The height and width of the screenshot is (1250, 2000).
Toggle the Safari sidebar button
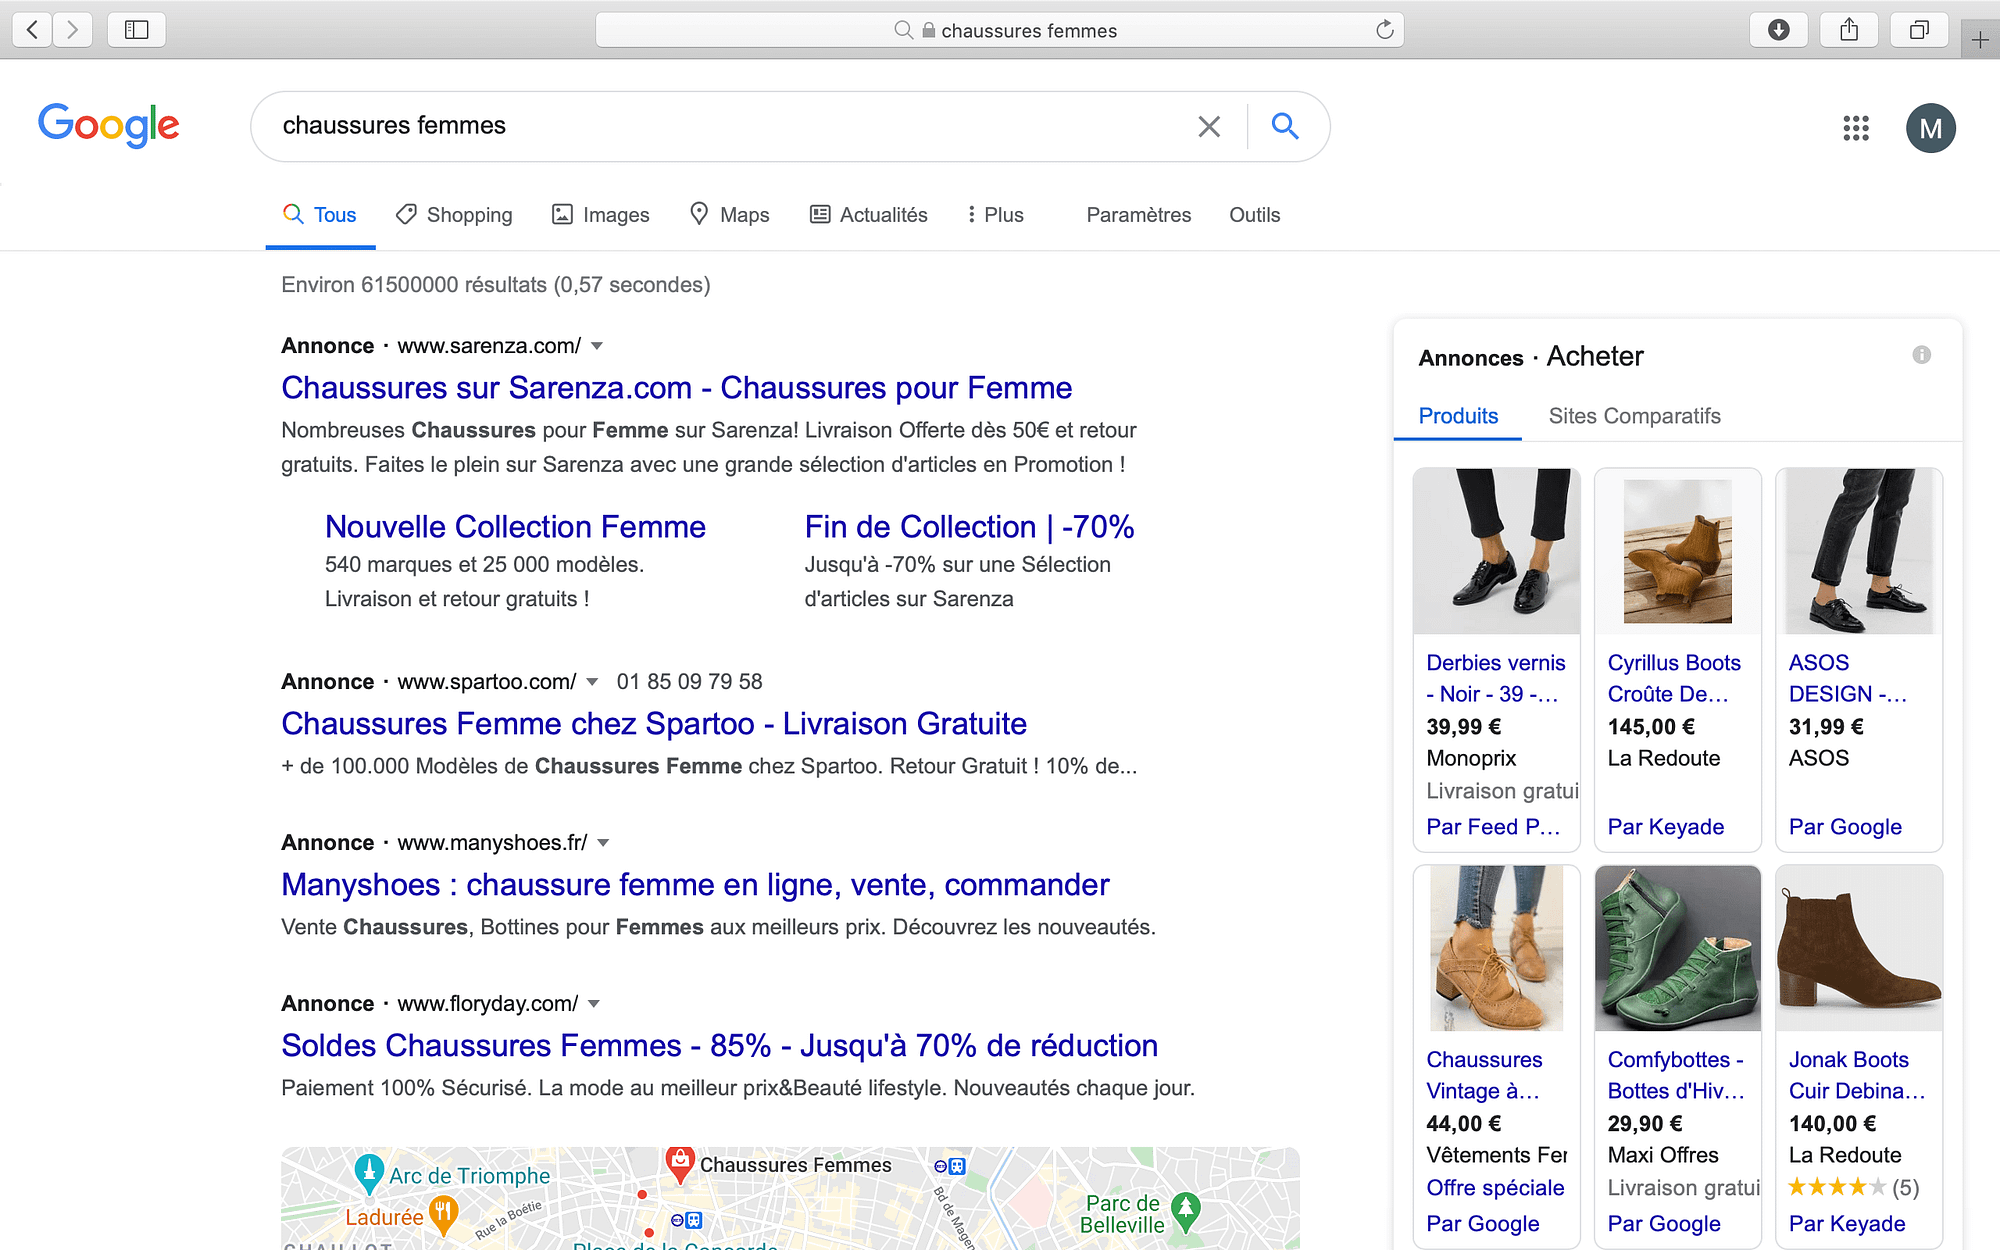coord(136,30)
